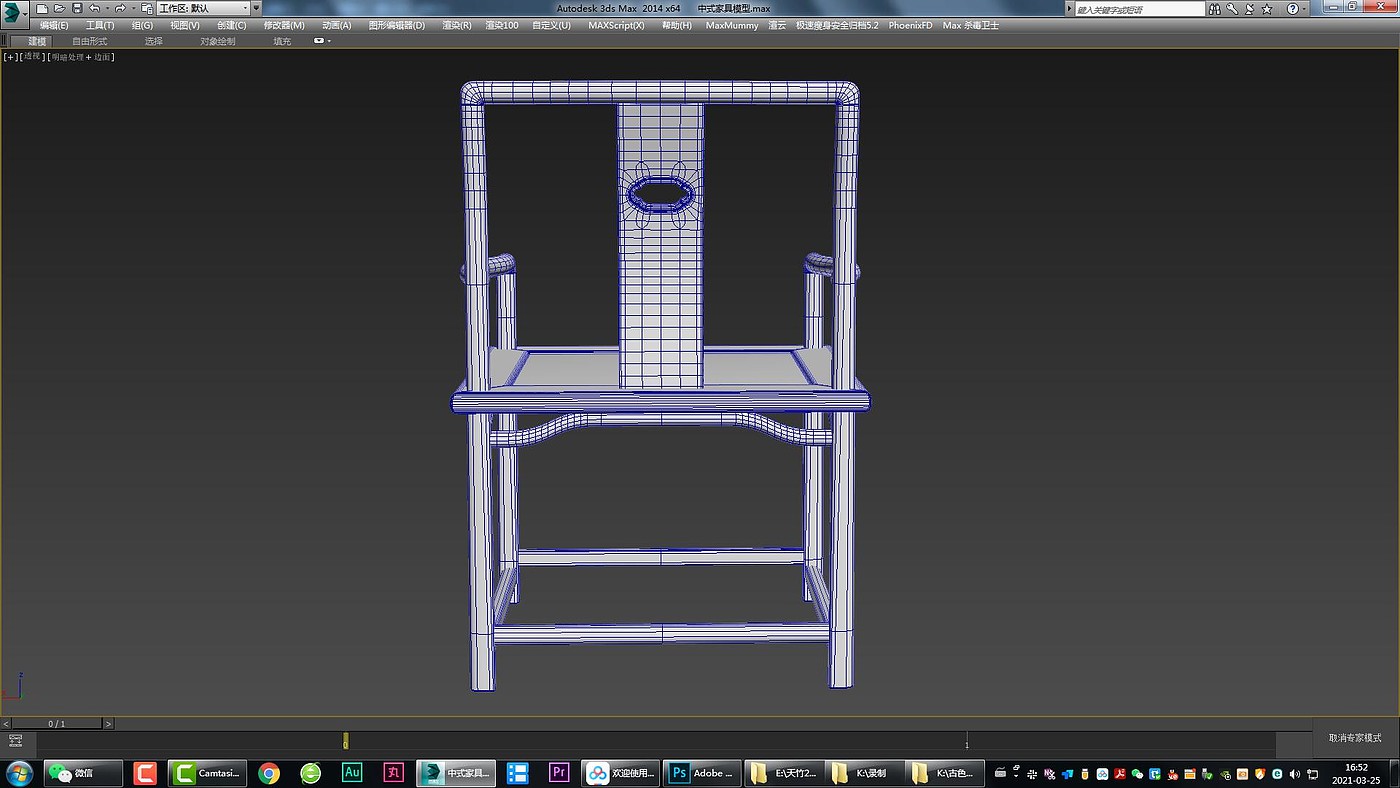Open Adobe Photoshop from the taskbar
Screen dimensions: 1400x788
coord(703,773)
